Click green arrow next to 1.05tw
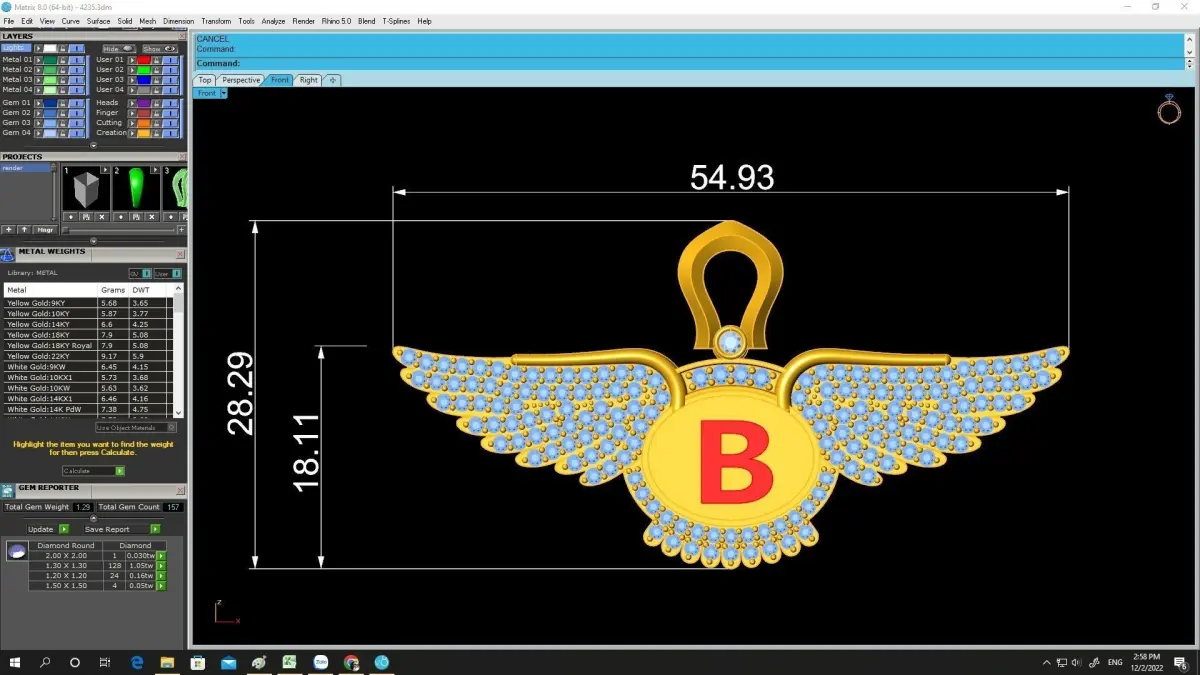Screen dimensions: 1200x675 click(161, 565)
